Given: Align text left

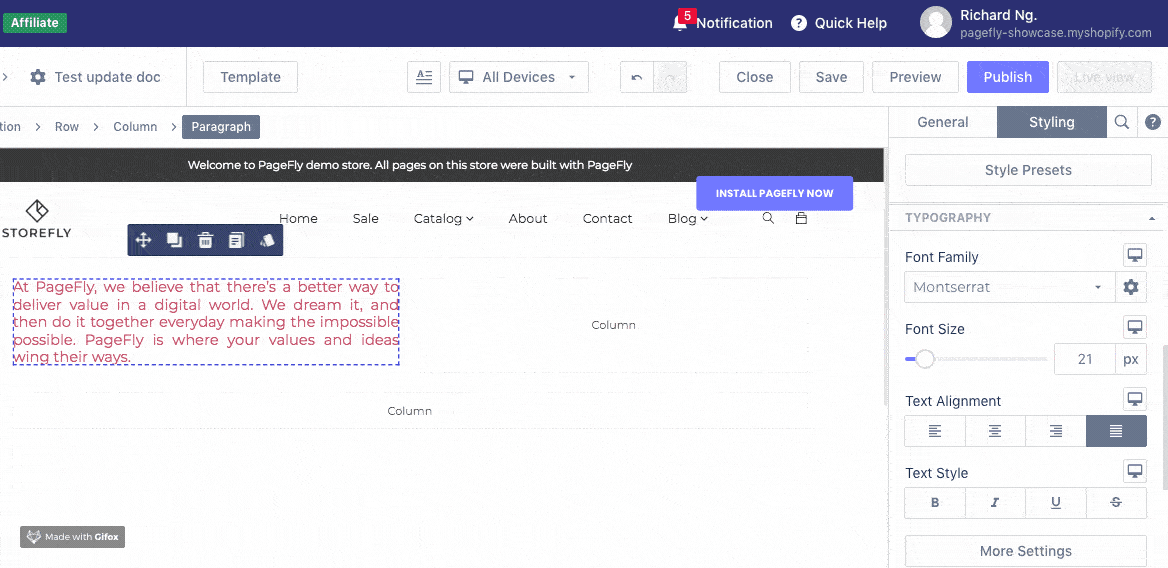Looking at the screenshot, I should 935,431.
